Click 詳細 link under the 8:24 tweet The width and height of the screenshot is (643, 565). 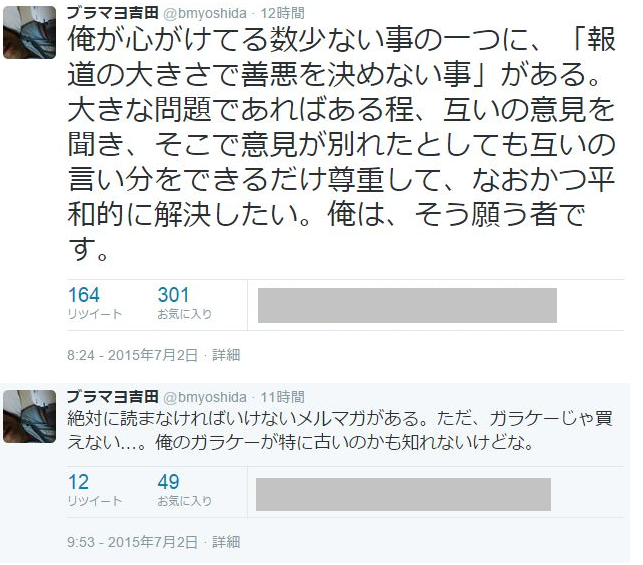click(226, 355)
